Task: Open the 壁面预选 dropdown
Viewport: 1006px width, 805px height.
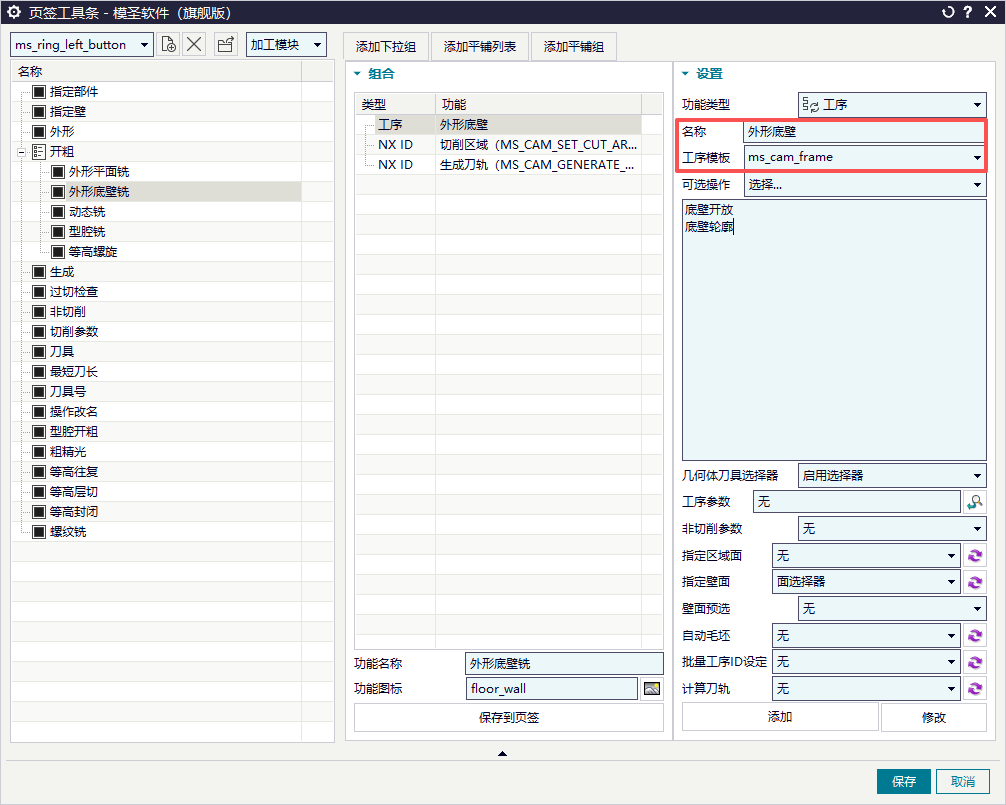Action: (892, 608)
